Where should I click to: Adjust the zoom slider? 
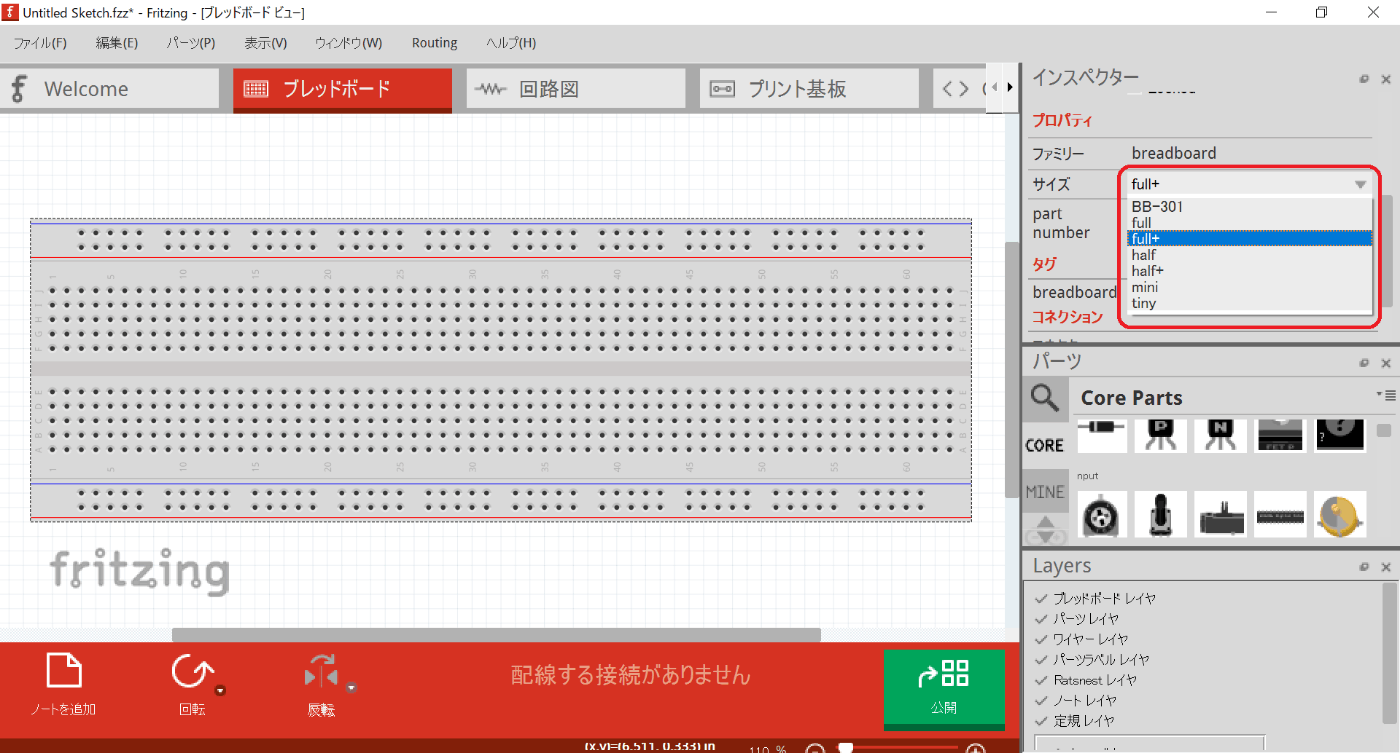coord(845,748)
